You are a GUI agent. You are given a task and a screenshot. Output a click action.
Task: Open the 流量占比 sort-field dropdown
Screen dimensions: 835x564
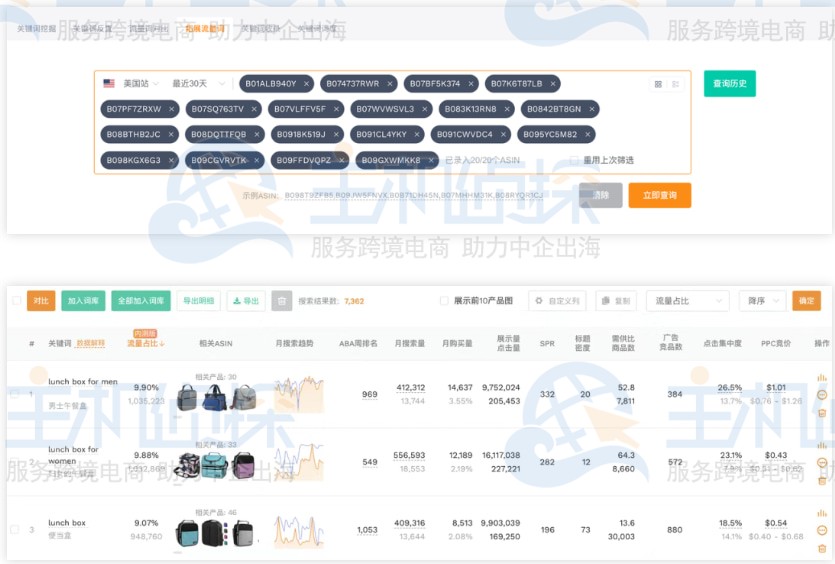click(688, 301)
